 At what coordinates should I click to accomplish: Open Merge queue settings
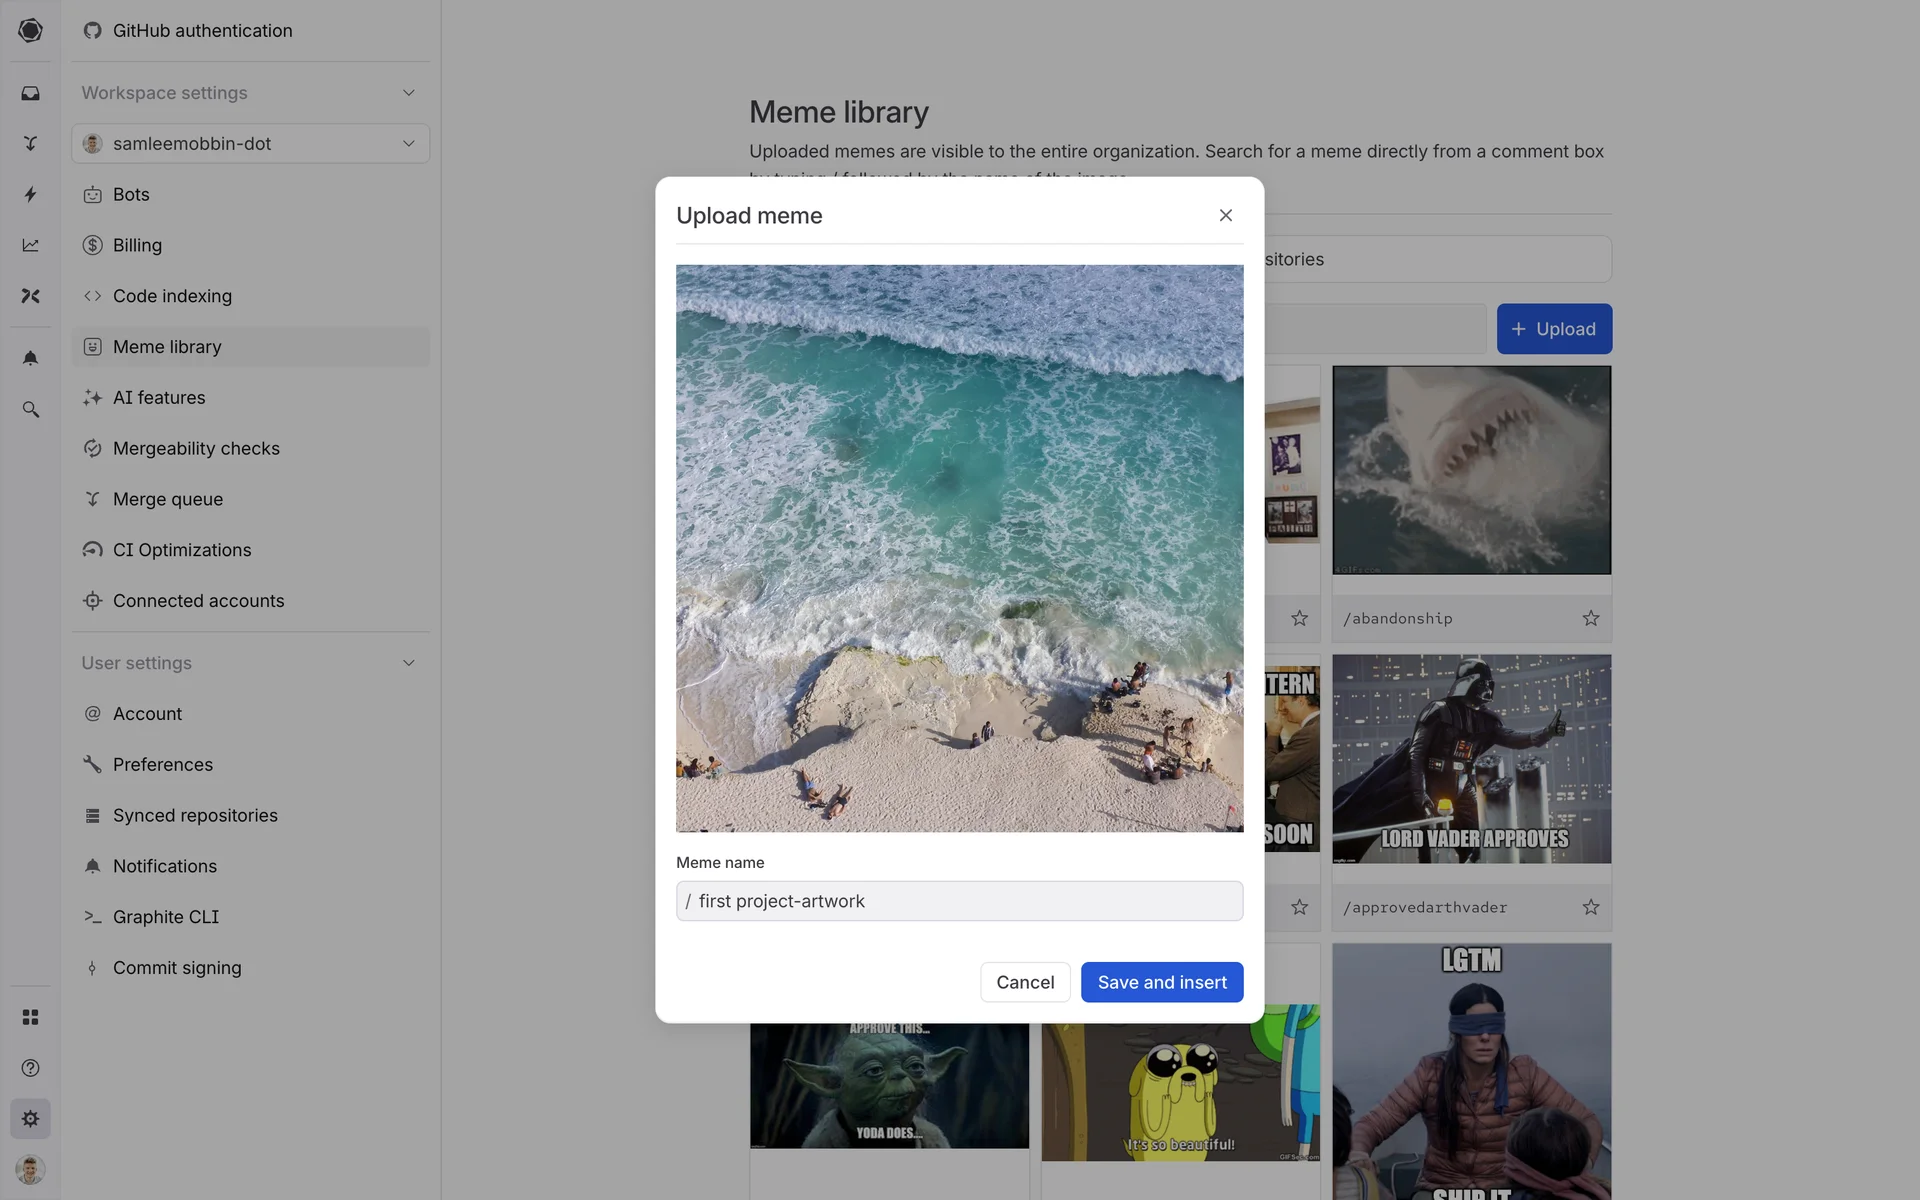click(x=168, y=499)
